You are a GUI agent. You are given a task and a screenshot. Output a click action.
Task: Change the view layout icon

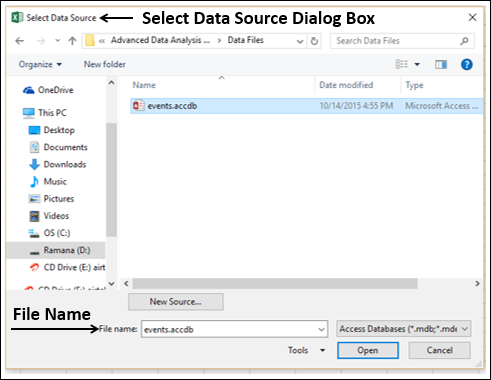click(x=402, y=64)
